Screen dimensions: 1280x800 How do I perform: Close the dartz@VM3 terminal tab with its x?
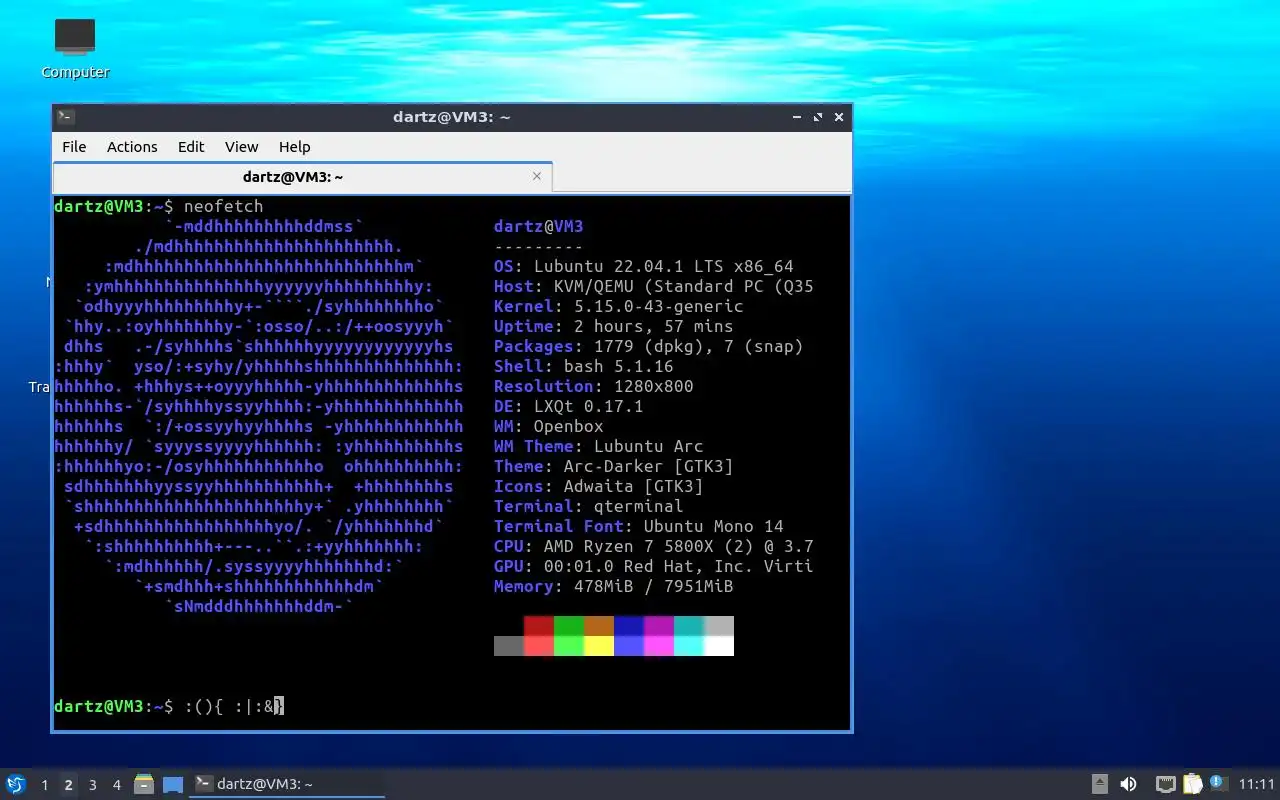[x=537, y=176]
